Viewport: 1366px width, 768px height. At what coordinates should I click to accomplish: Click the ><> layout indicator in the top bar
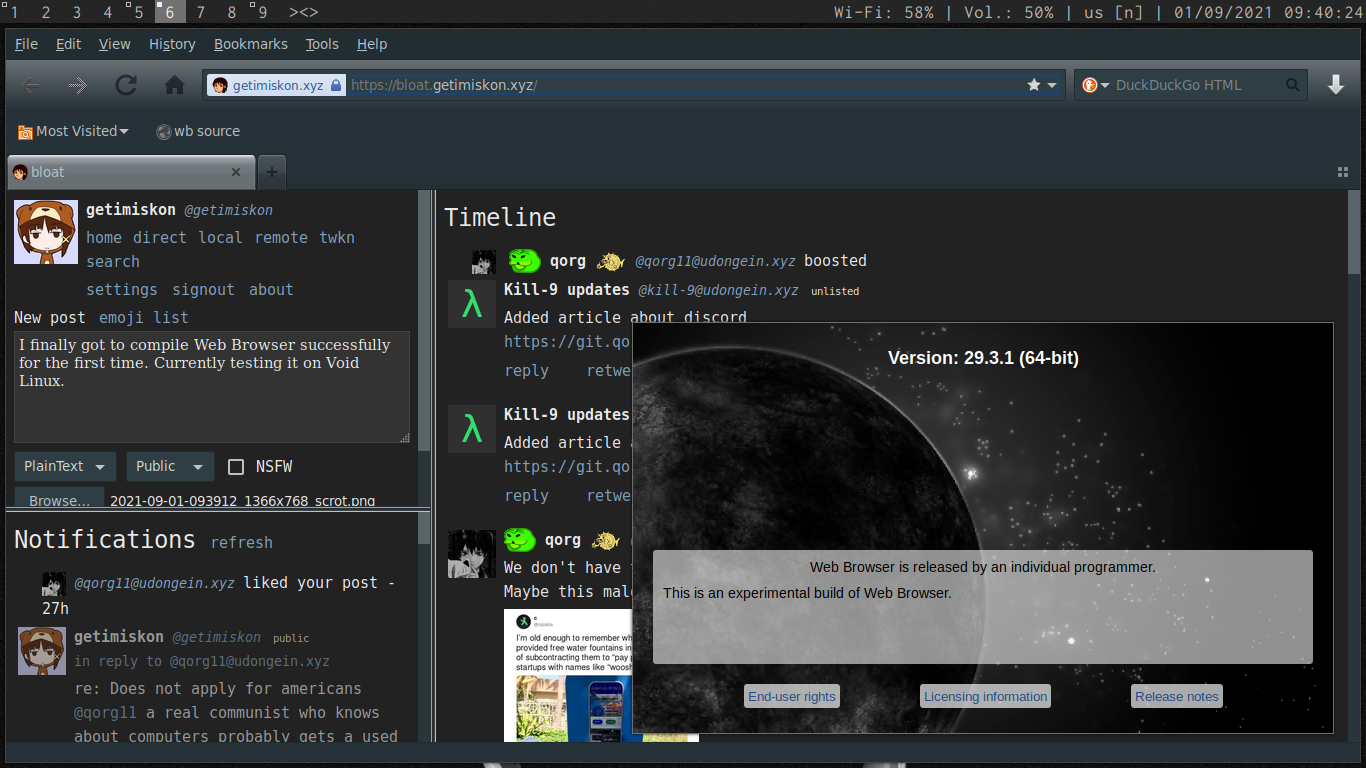click(304, 12)
